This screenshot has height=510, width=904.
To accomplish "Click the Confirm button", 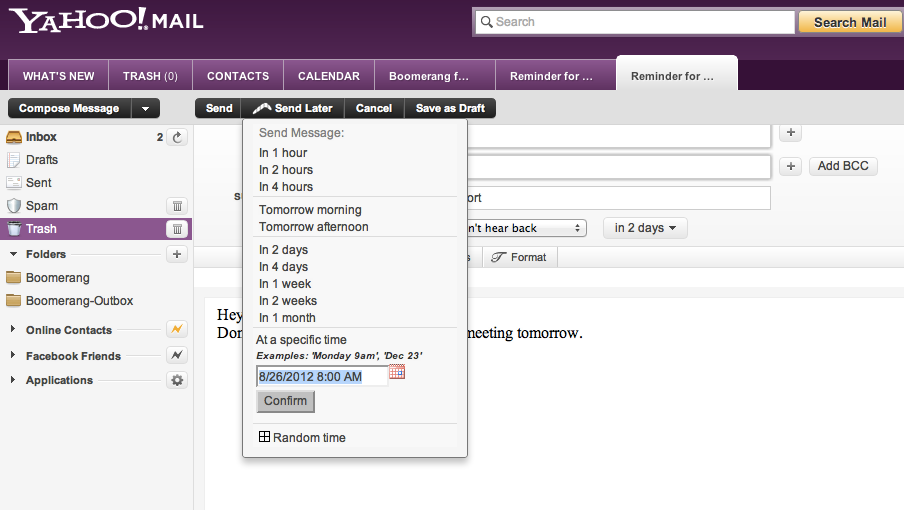I will coord(285,401).
